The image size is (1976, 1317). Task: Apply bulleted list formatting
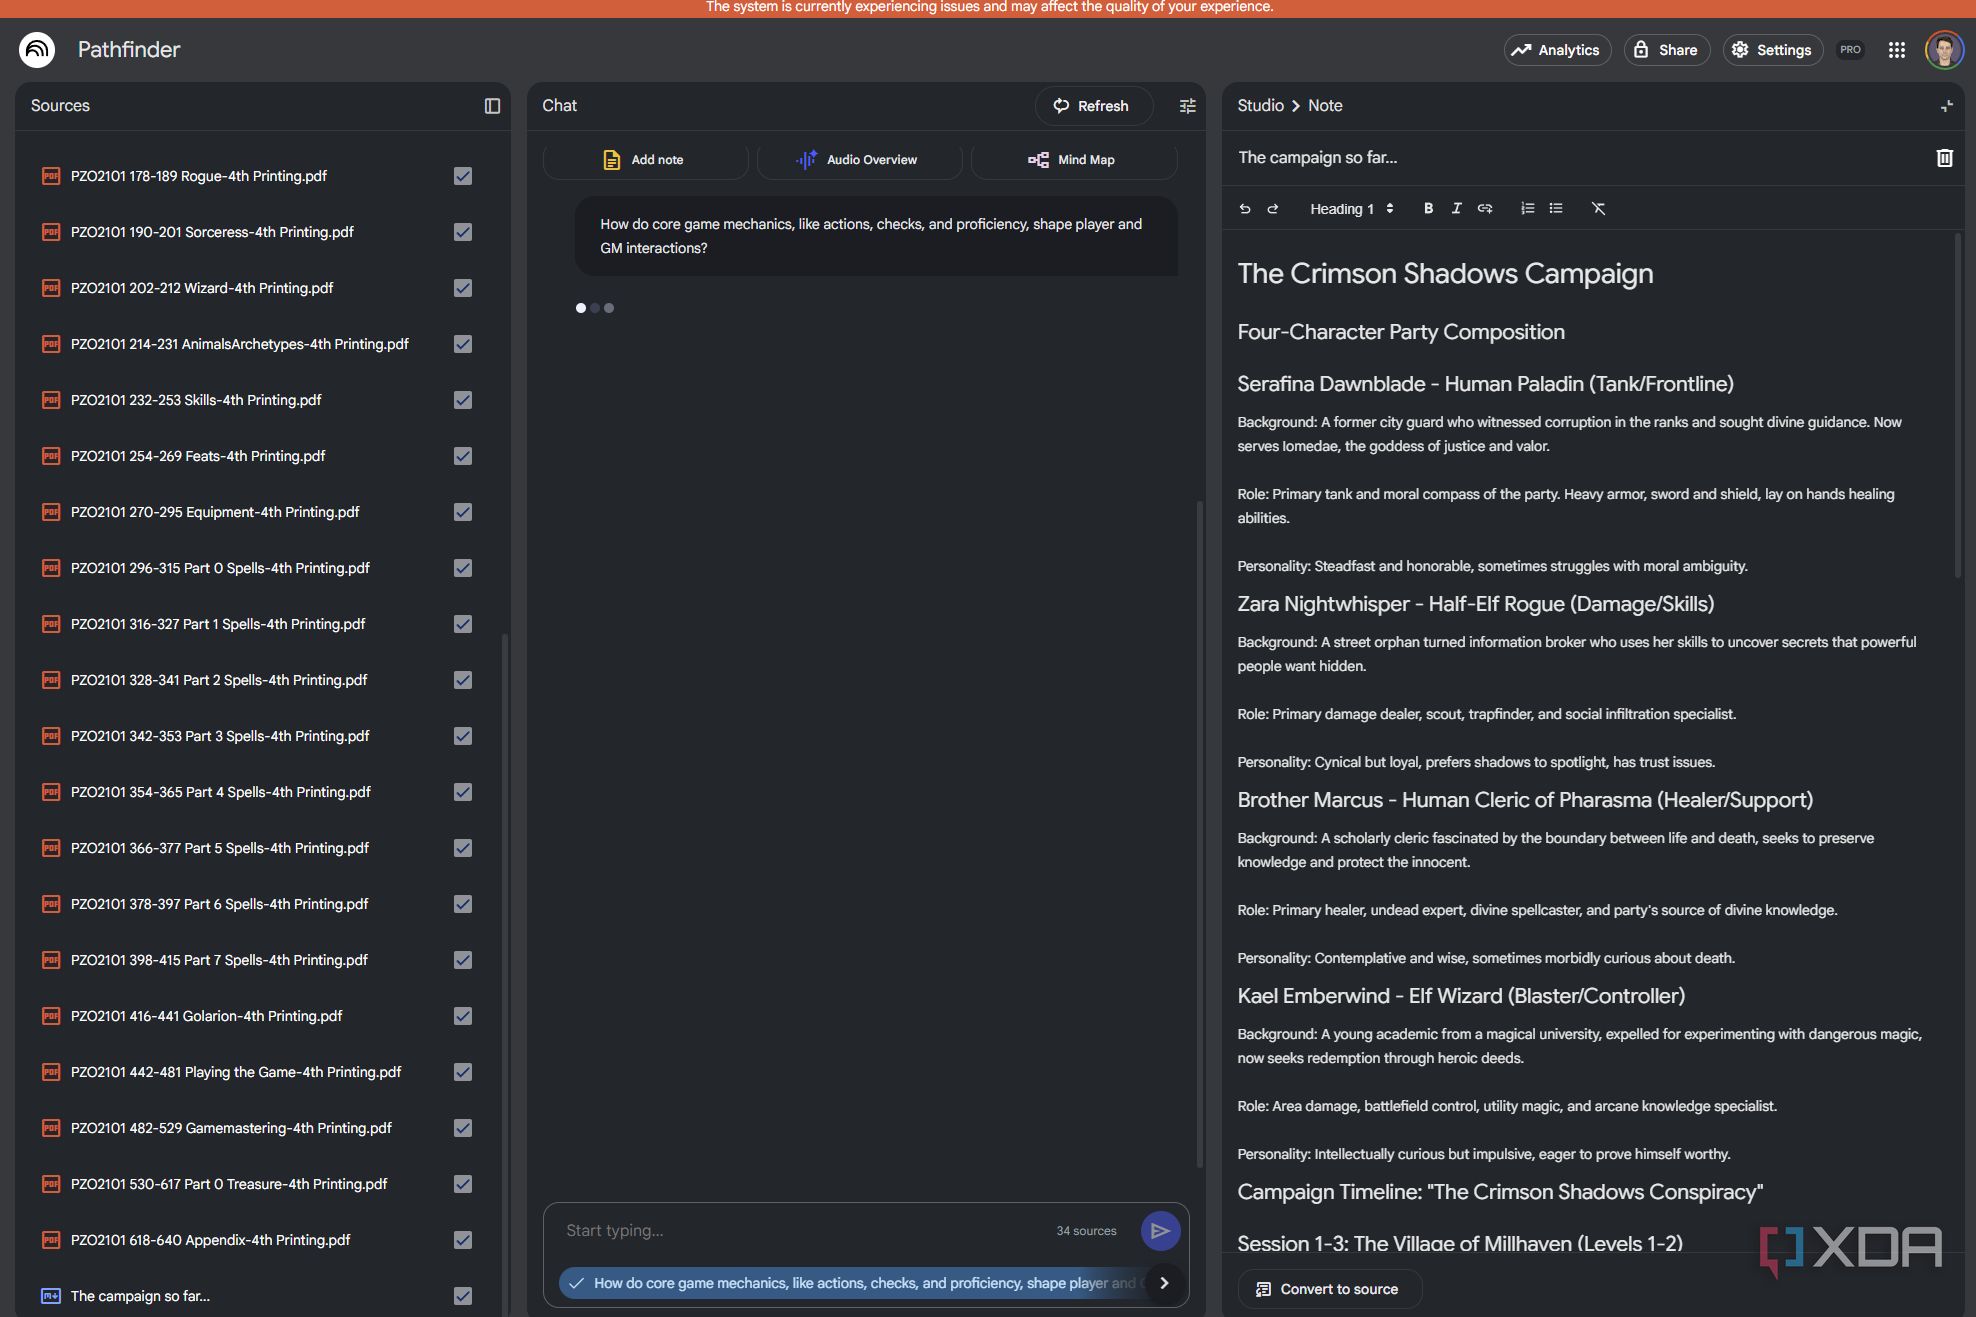click(1556, 208)
